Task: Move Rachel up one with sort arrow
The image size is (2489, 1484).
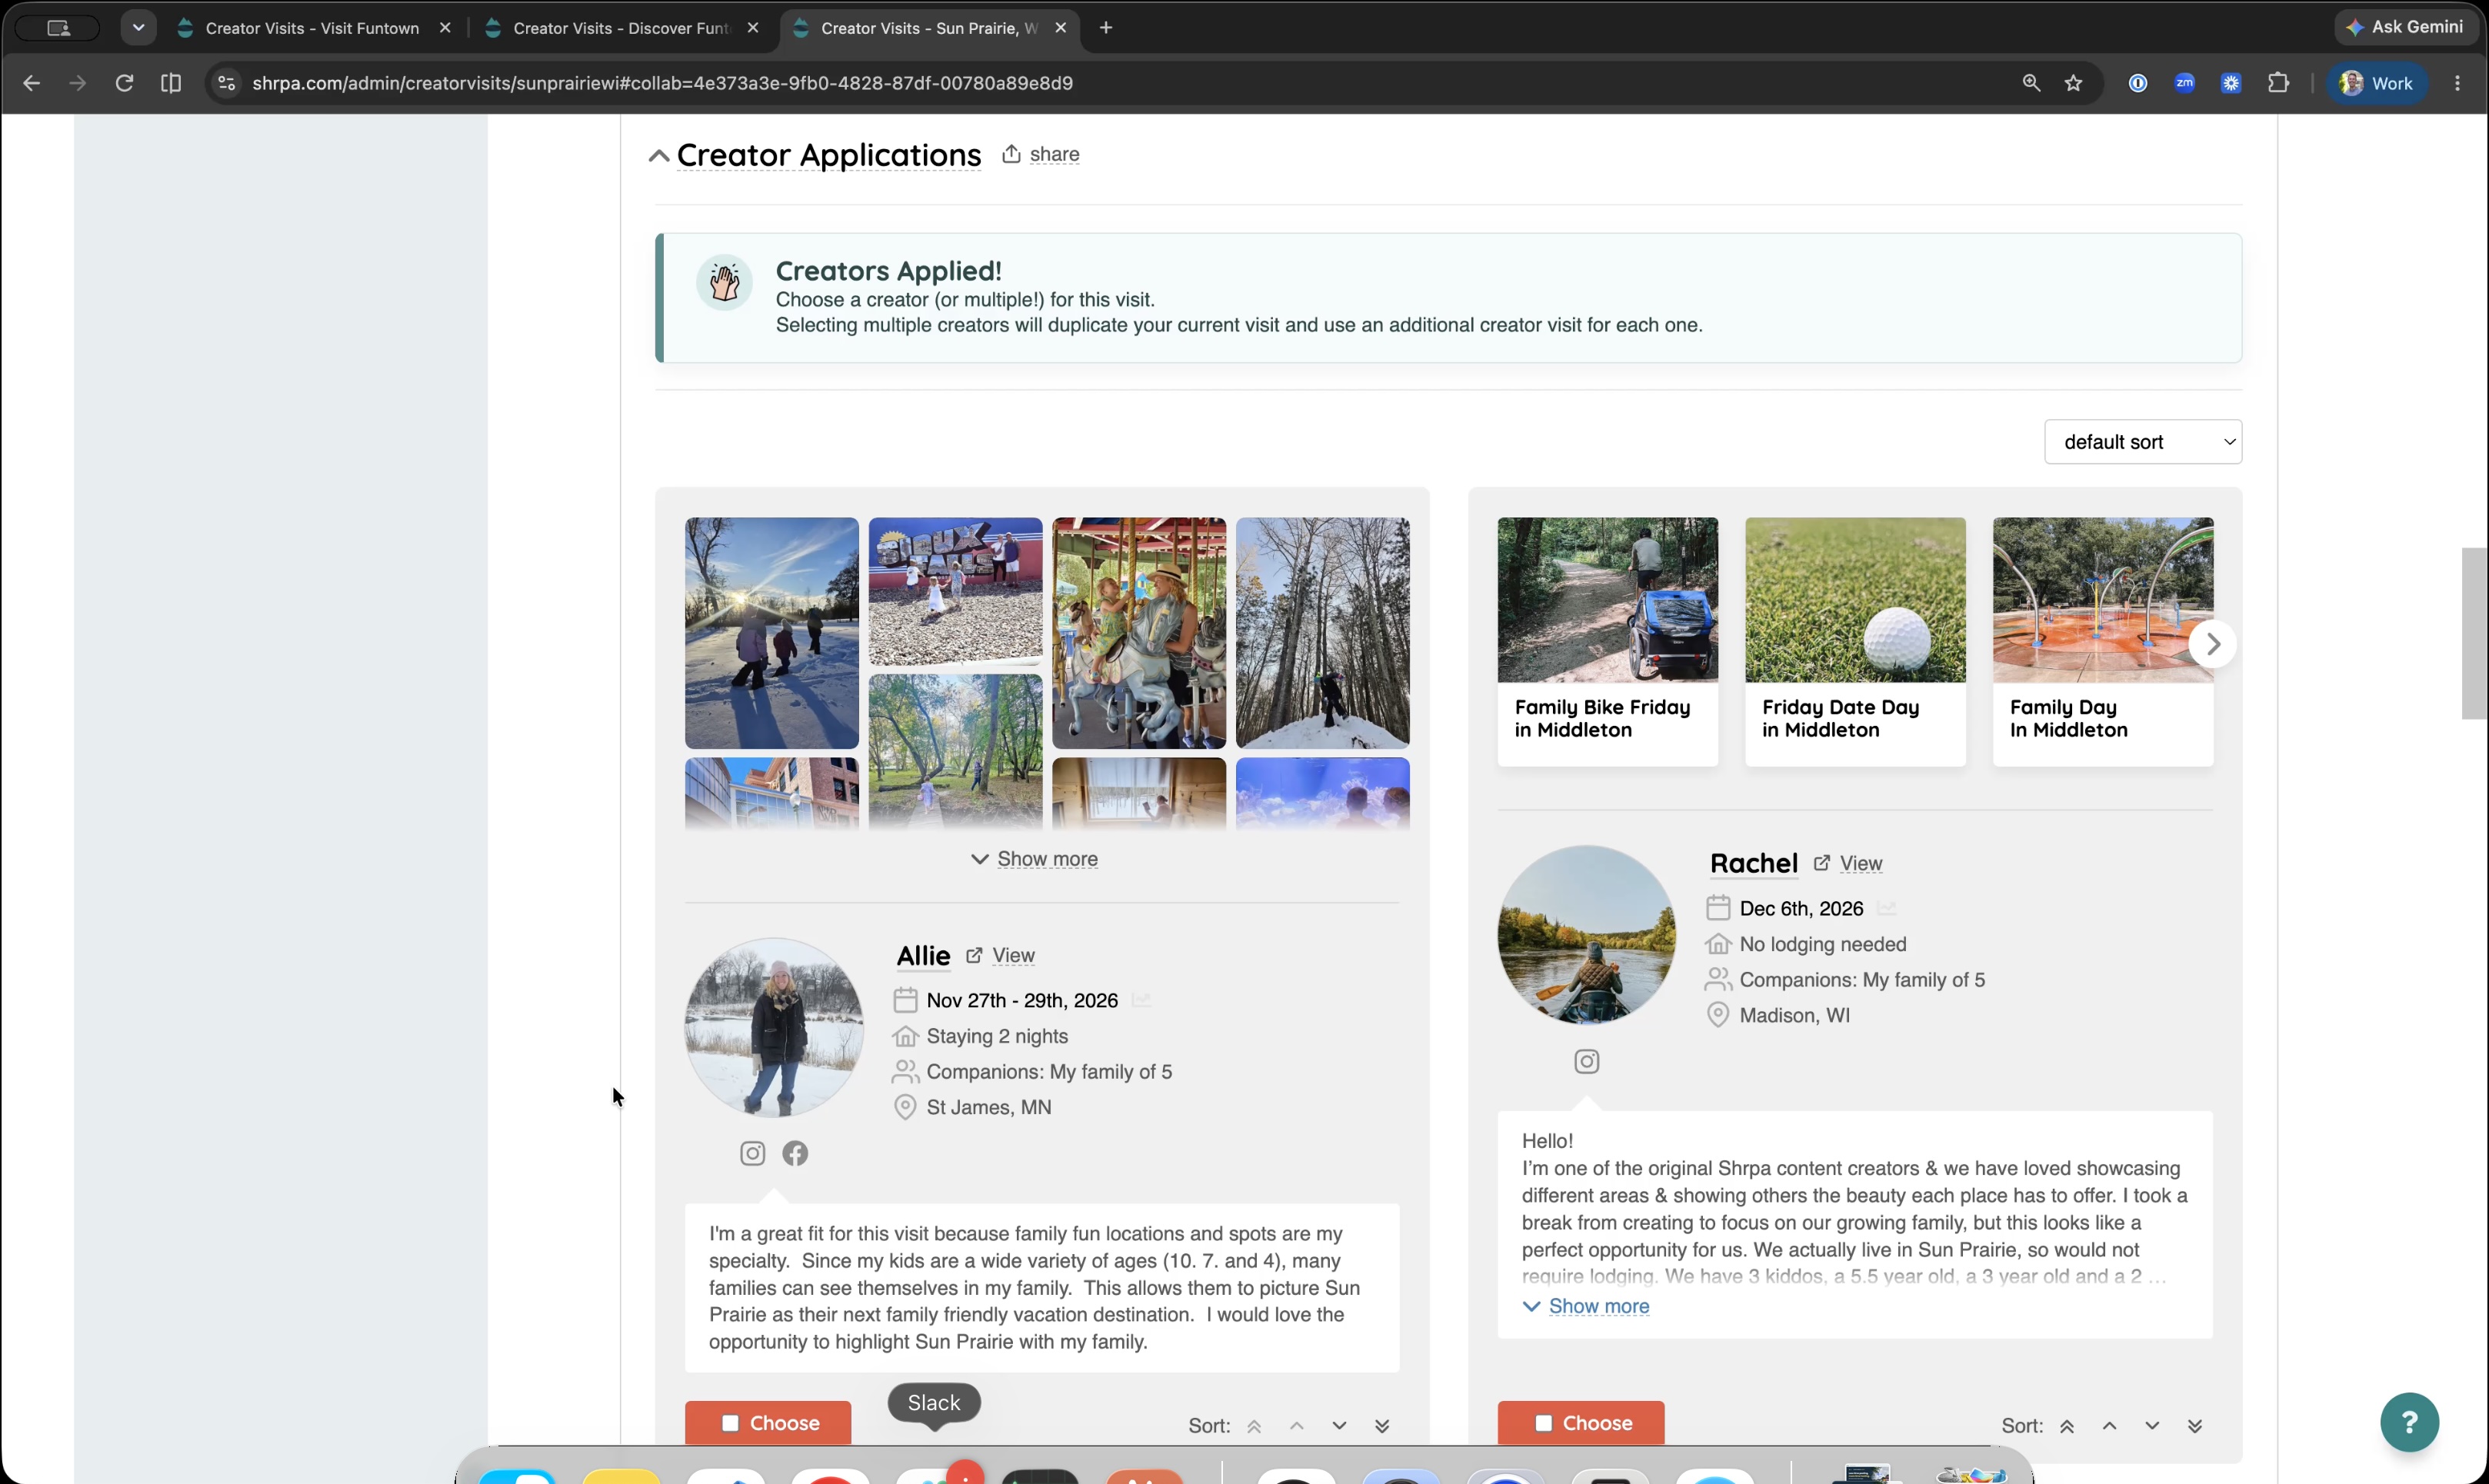Action: [2109, 1426]
